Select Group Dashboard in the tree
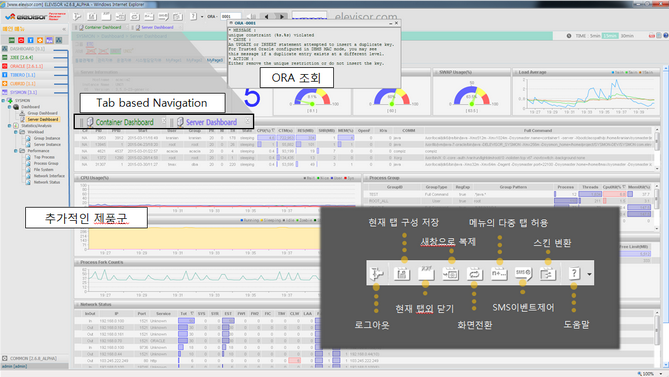The image size is (669, 377). (x=42, y=113)
